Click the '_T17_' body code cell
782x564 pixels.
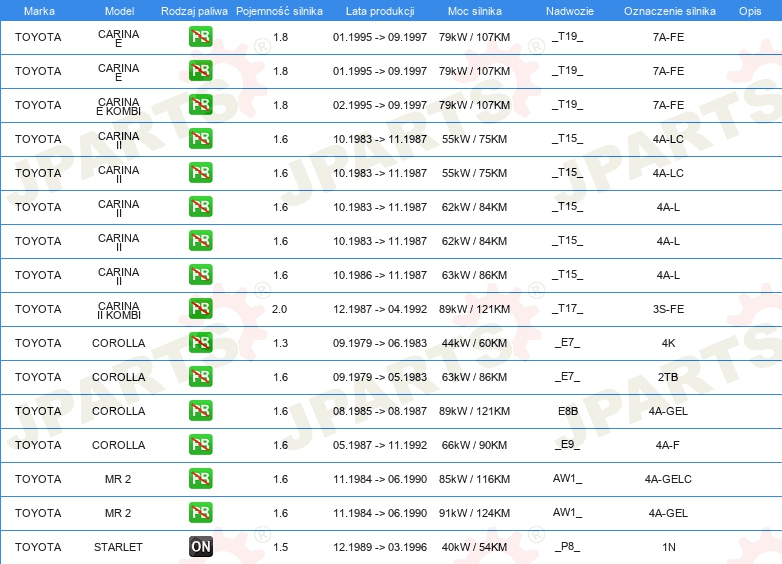[568, 309]
